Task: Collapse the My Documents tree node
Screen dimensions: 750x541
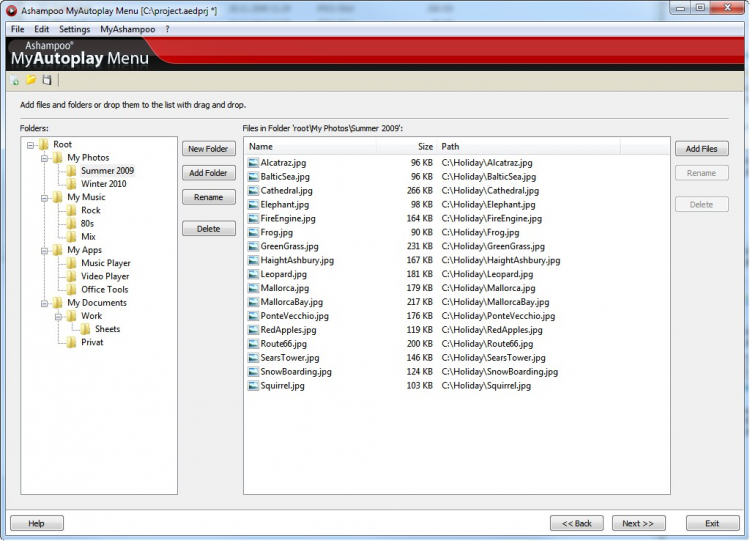Action: coord(44,303)
